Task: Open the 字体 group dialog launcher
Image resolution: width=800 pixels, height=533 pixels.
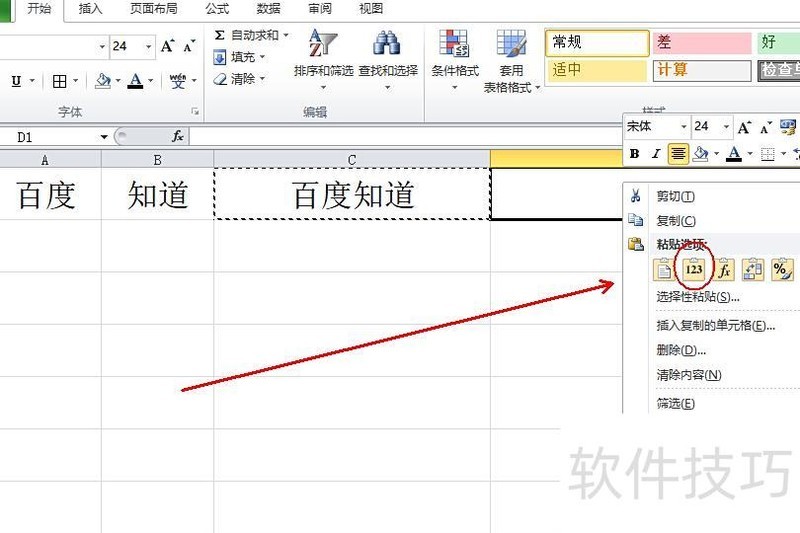Action: point(195,111)
